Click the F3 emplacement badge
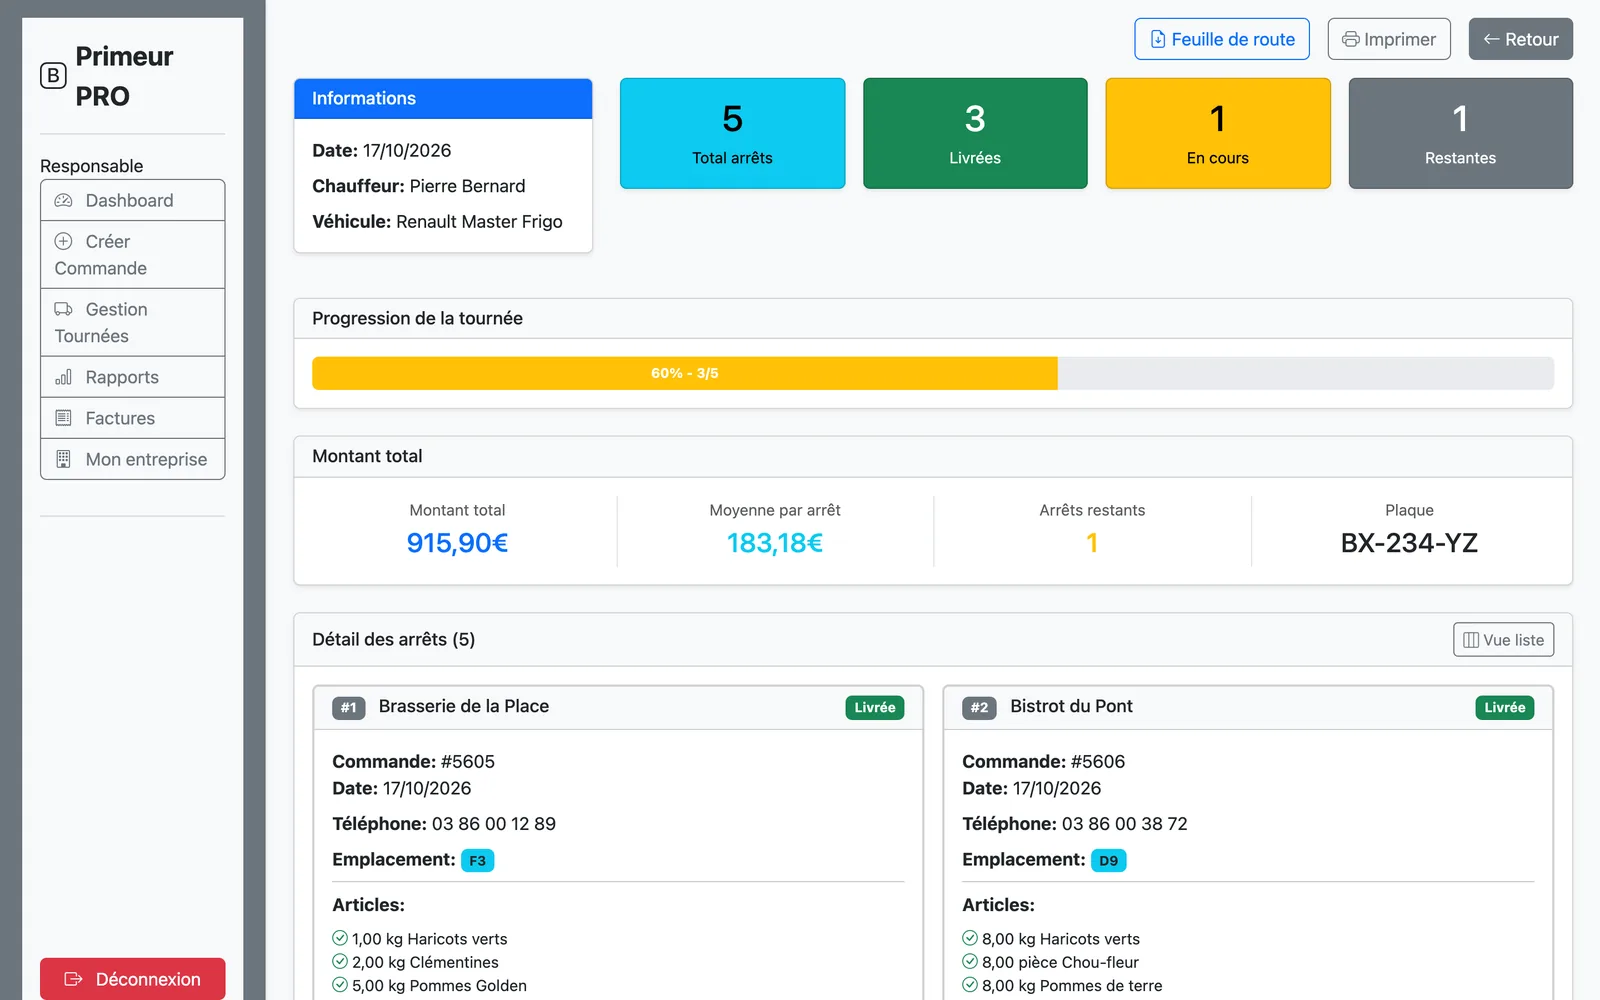Viewport: 1600px width, 1000px height. click(x=477, y=860)
